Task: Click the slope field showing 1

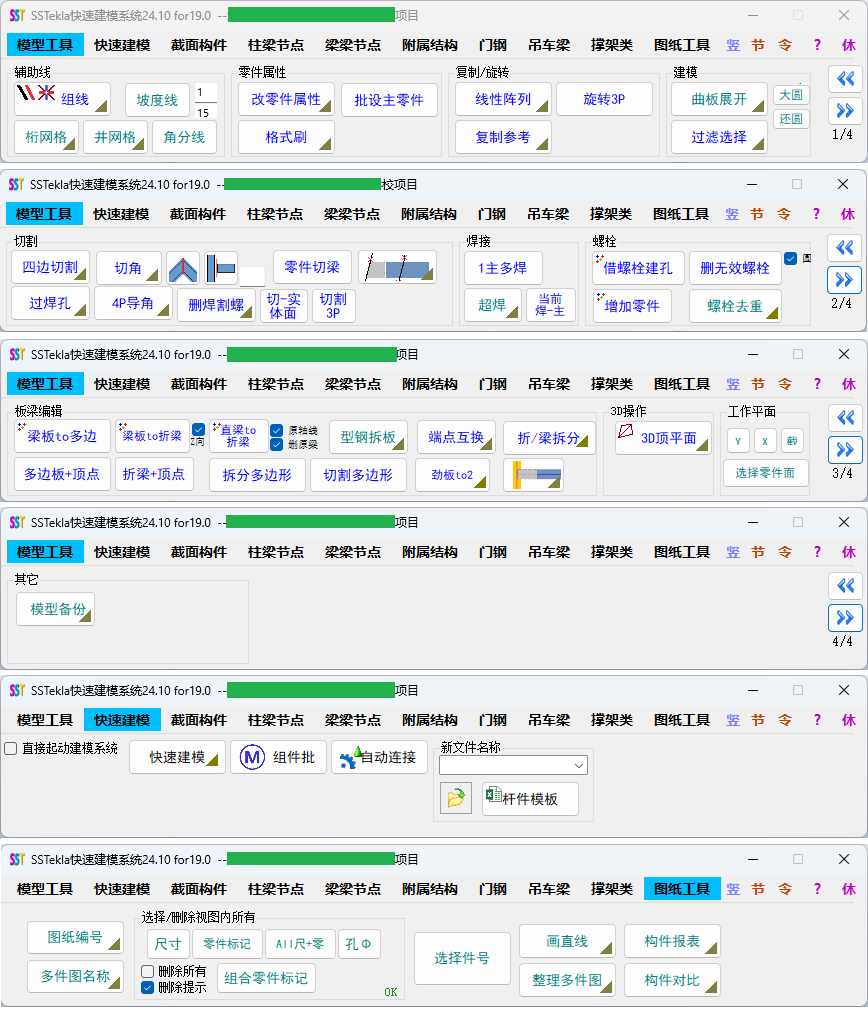Action: 206,92
